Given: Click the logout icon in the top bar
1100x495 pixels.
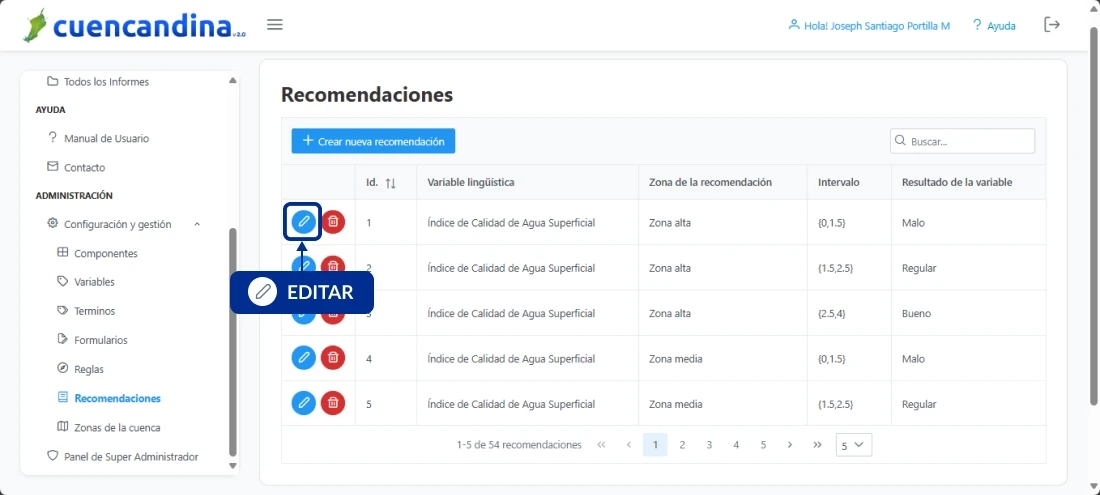Looking at the screenshot, I should coord(1052,25).
